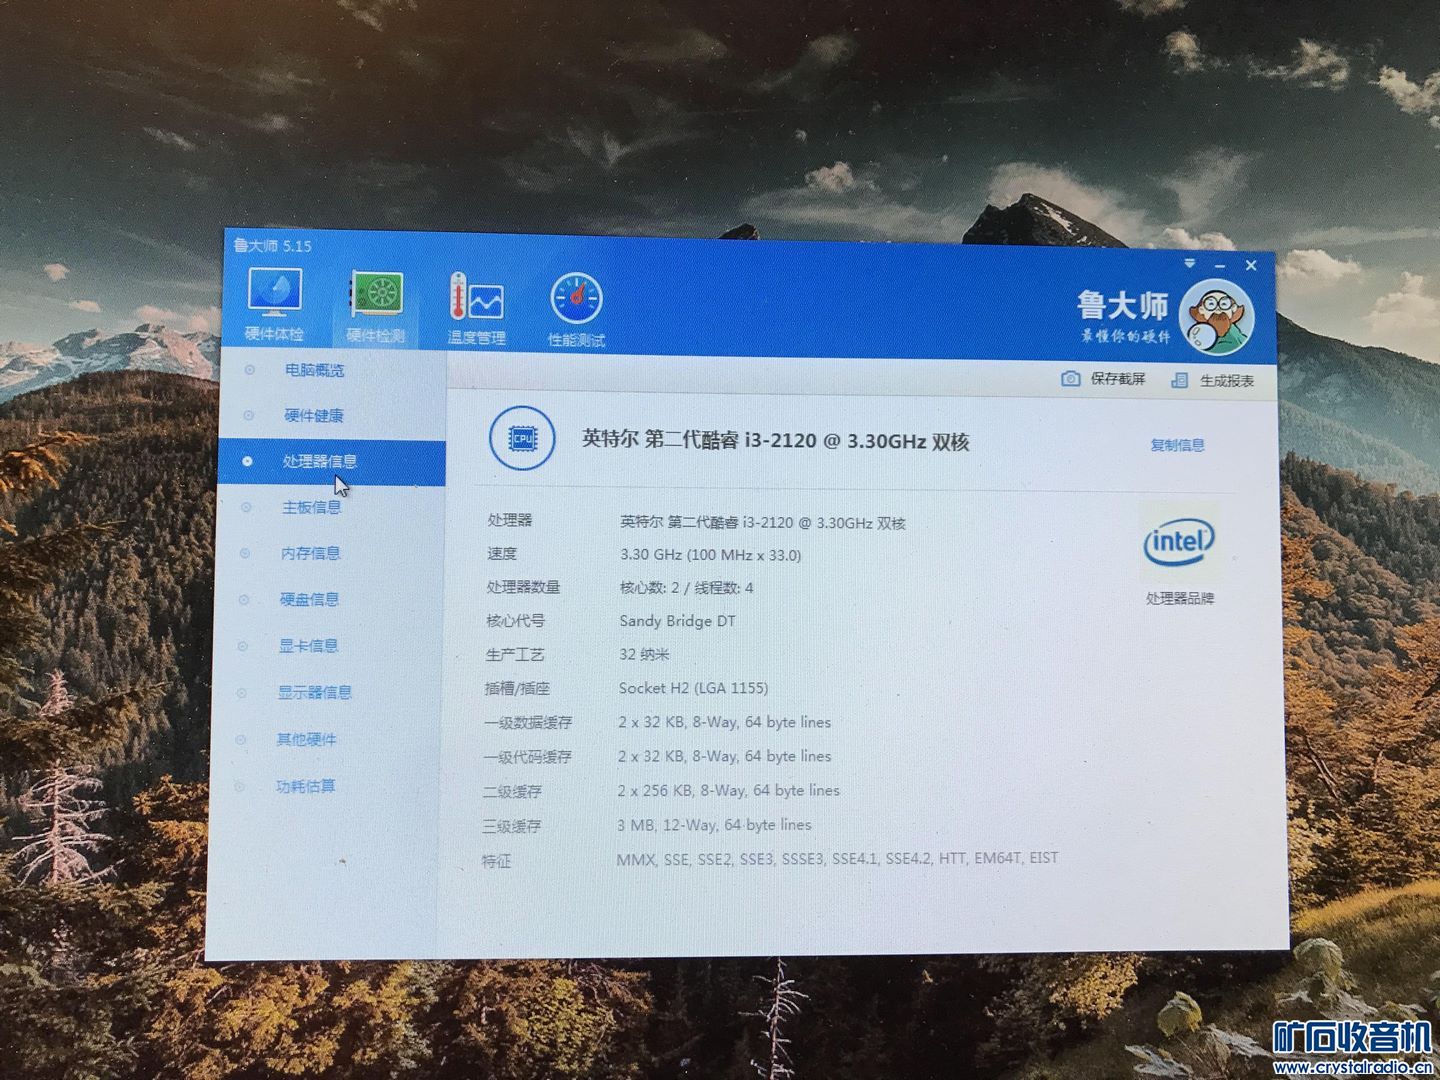Click the MMX, SSE features list

tap(837, 858)
